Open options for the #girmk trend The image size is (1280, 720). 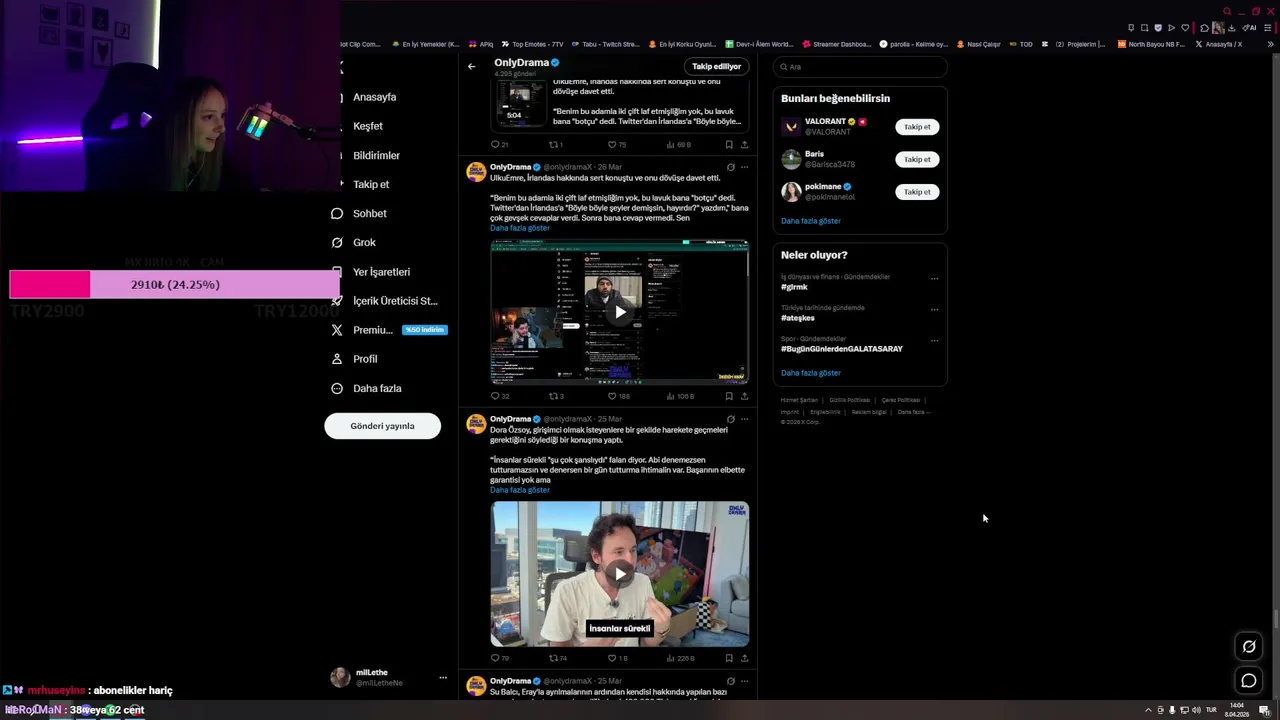(x=934, y=279)
